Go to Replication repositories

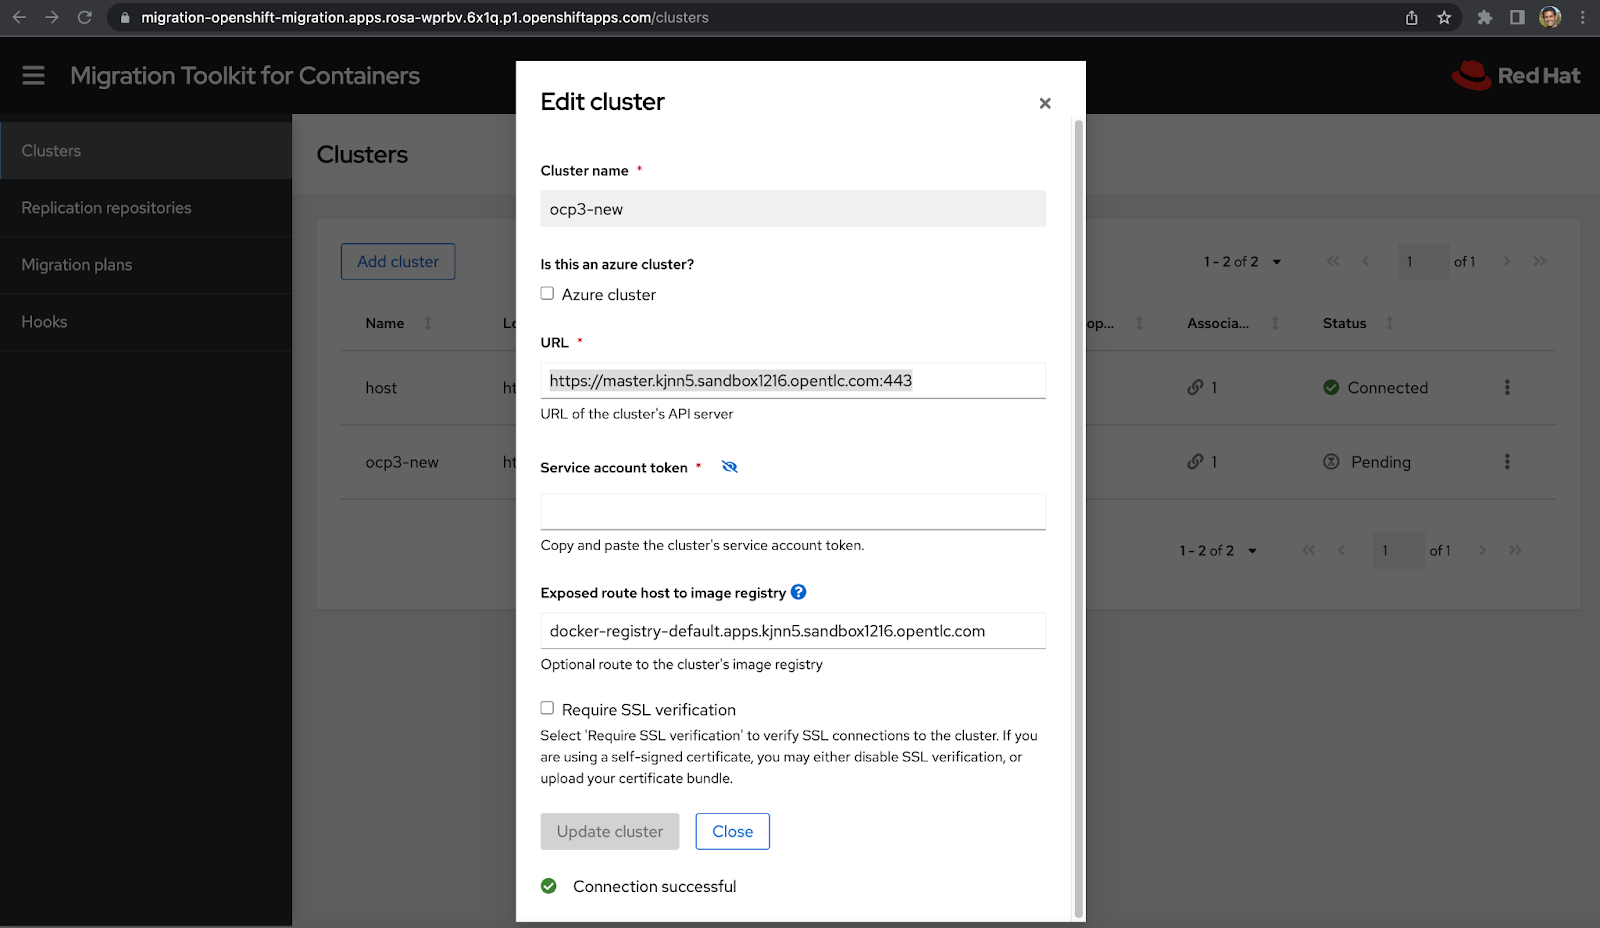point(106,208)
